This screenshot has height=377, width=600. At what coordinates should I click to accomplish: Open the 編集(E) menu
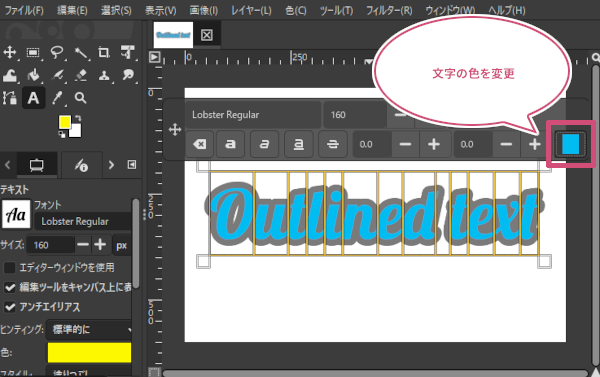coord(72,10)
